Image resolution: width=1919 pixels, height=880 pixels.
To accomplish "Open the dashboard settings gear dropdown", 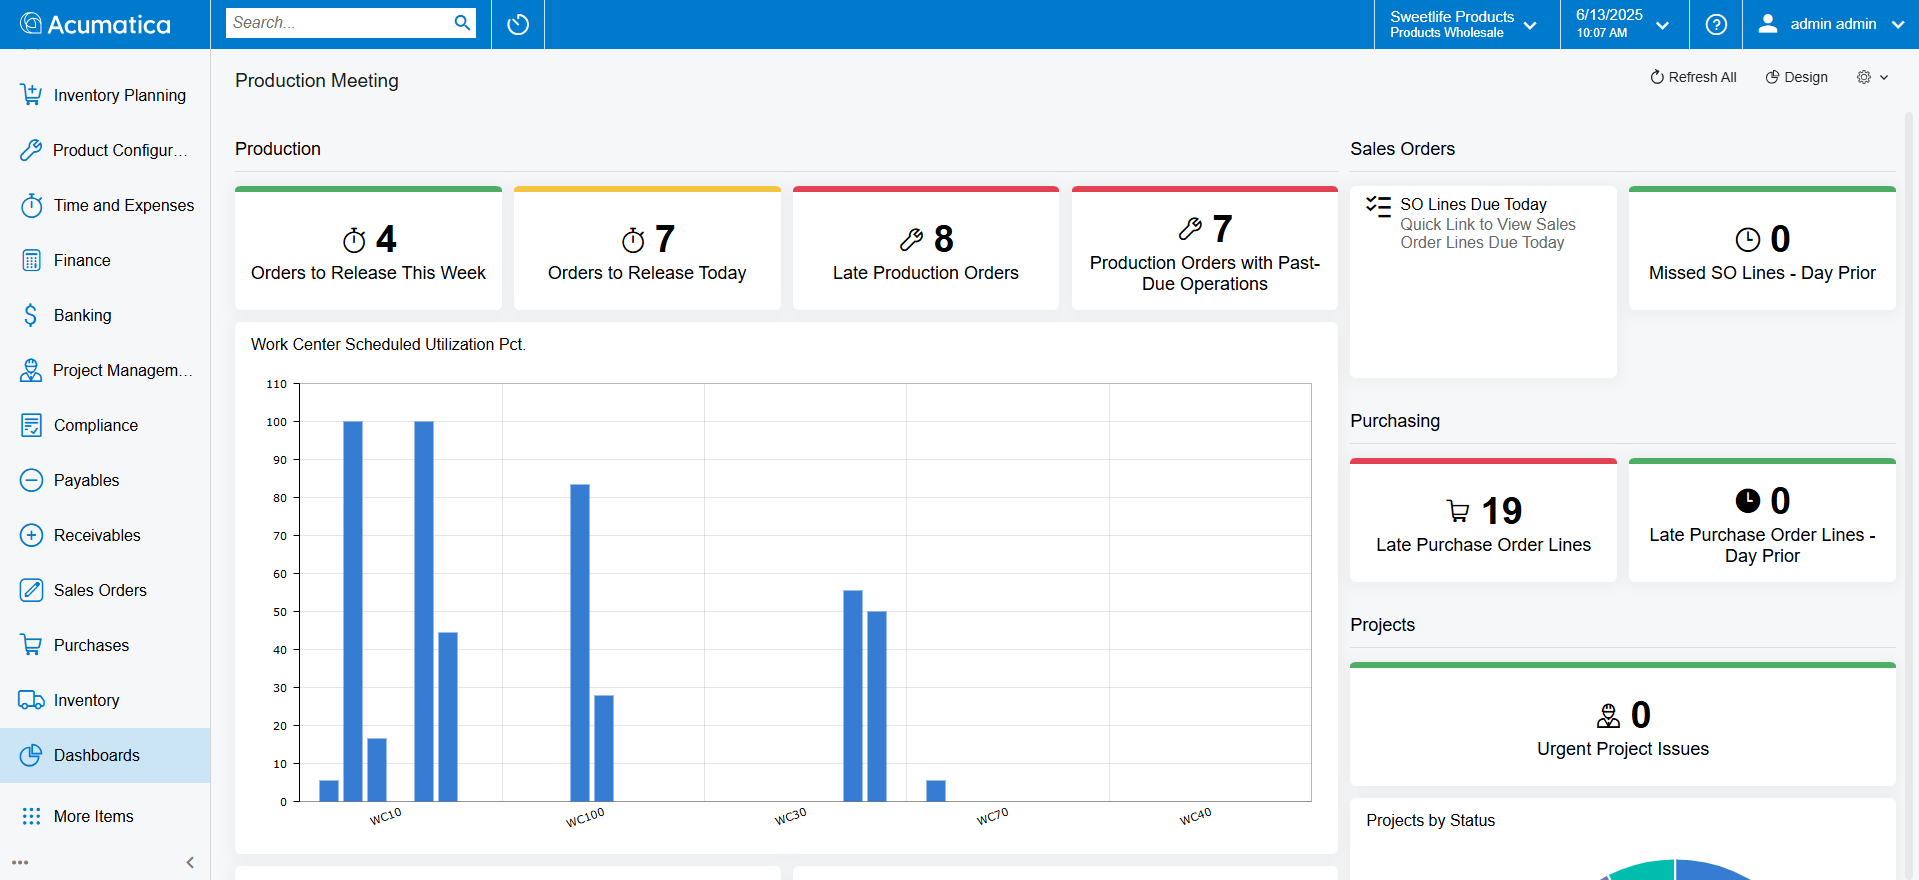I will point(1872,77).
